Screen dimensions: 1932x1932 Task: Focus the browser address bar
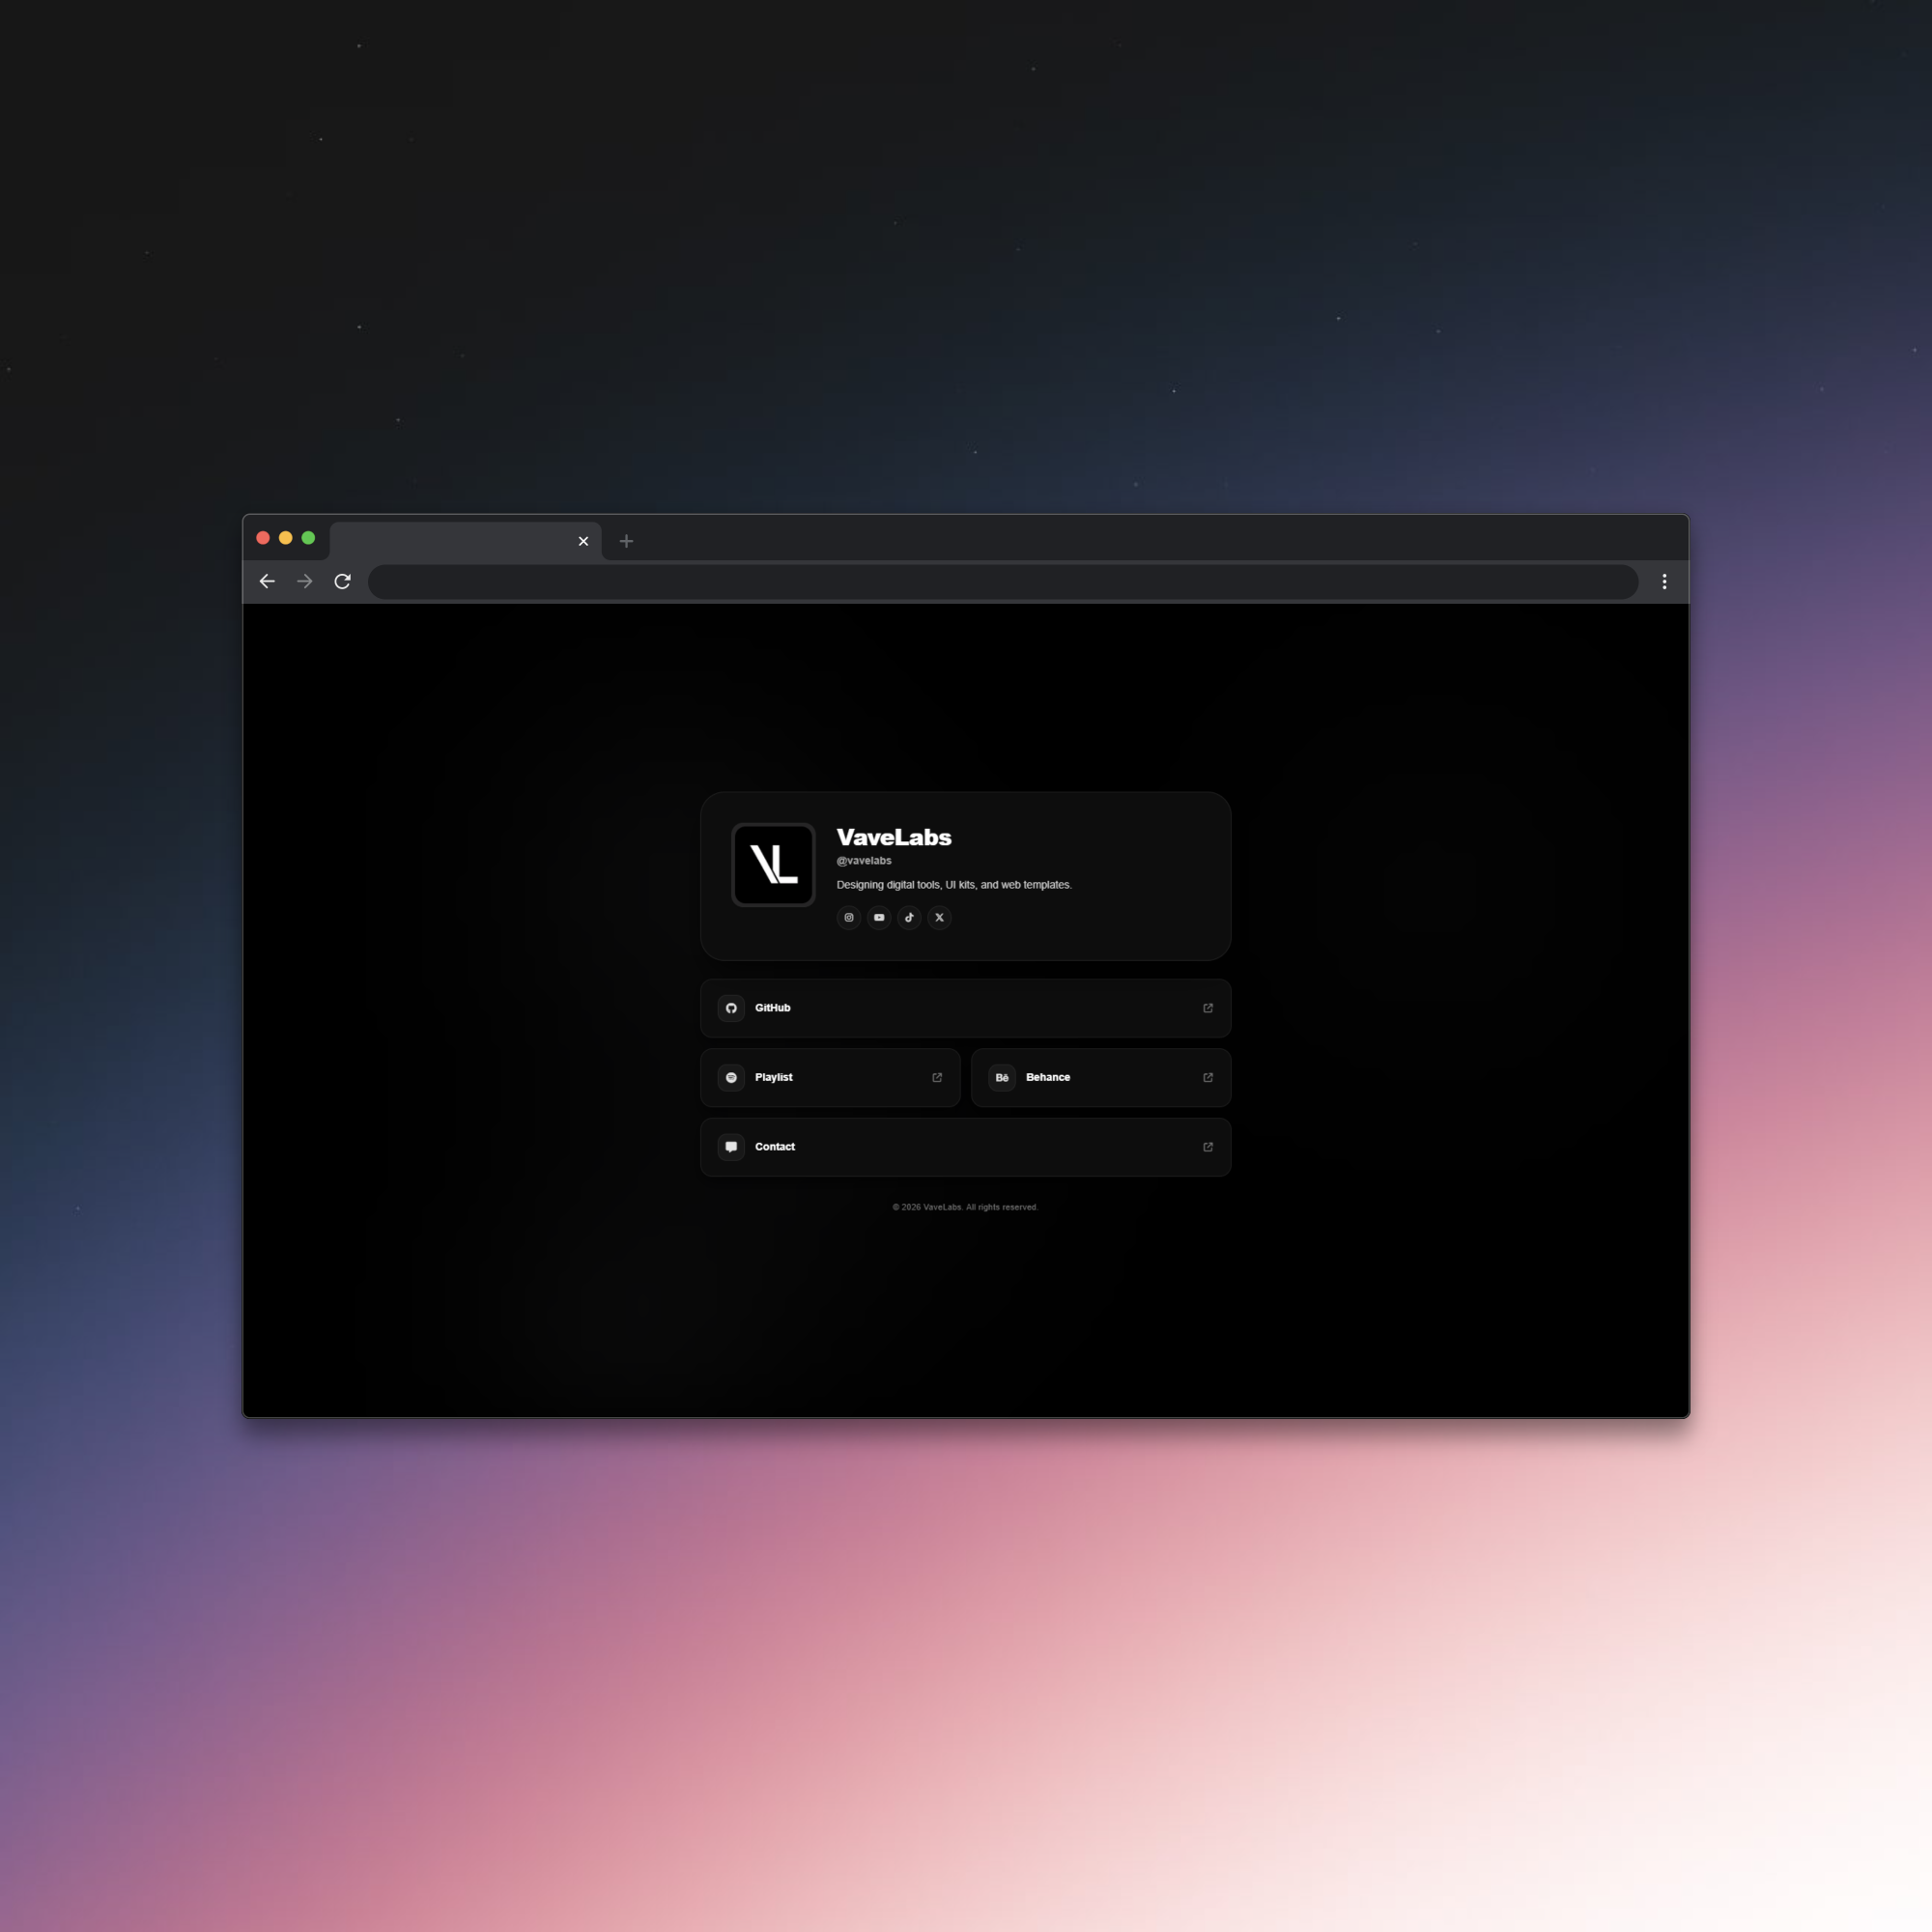click(1003, 581)
